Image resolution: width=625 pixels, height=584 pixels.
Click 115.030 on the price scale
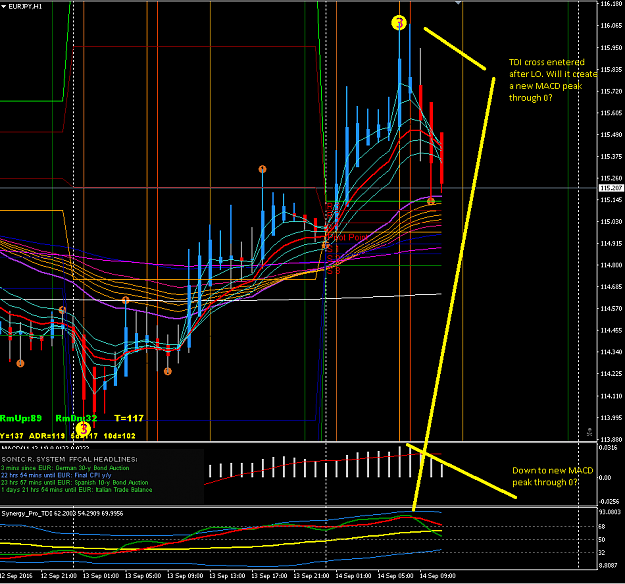click(611, 222)
